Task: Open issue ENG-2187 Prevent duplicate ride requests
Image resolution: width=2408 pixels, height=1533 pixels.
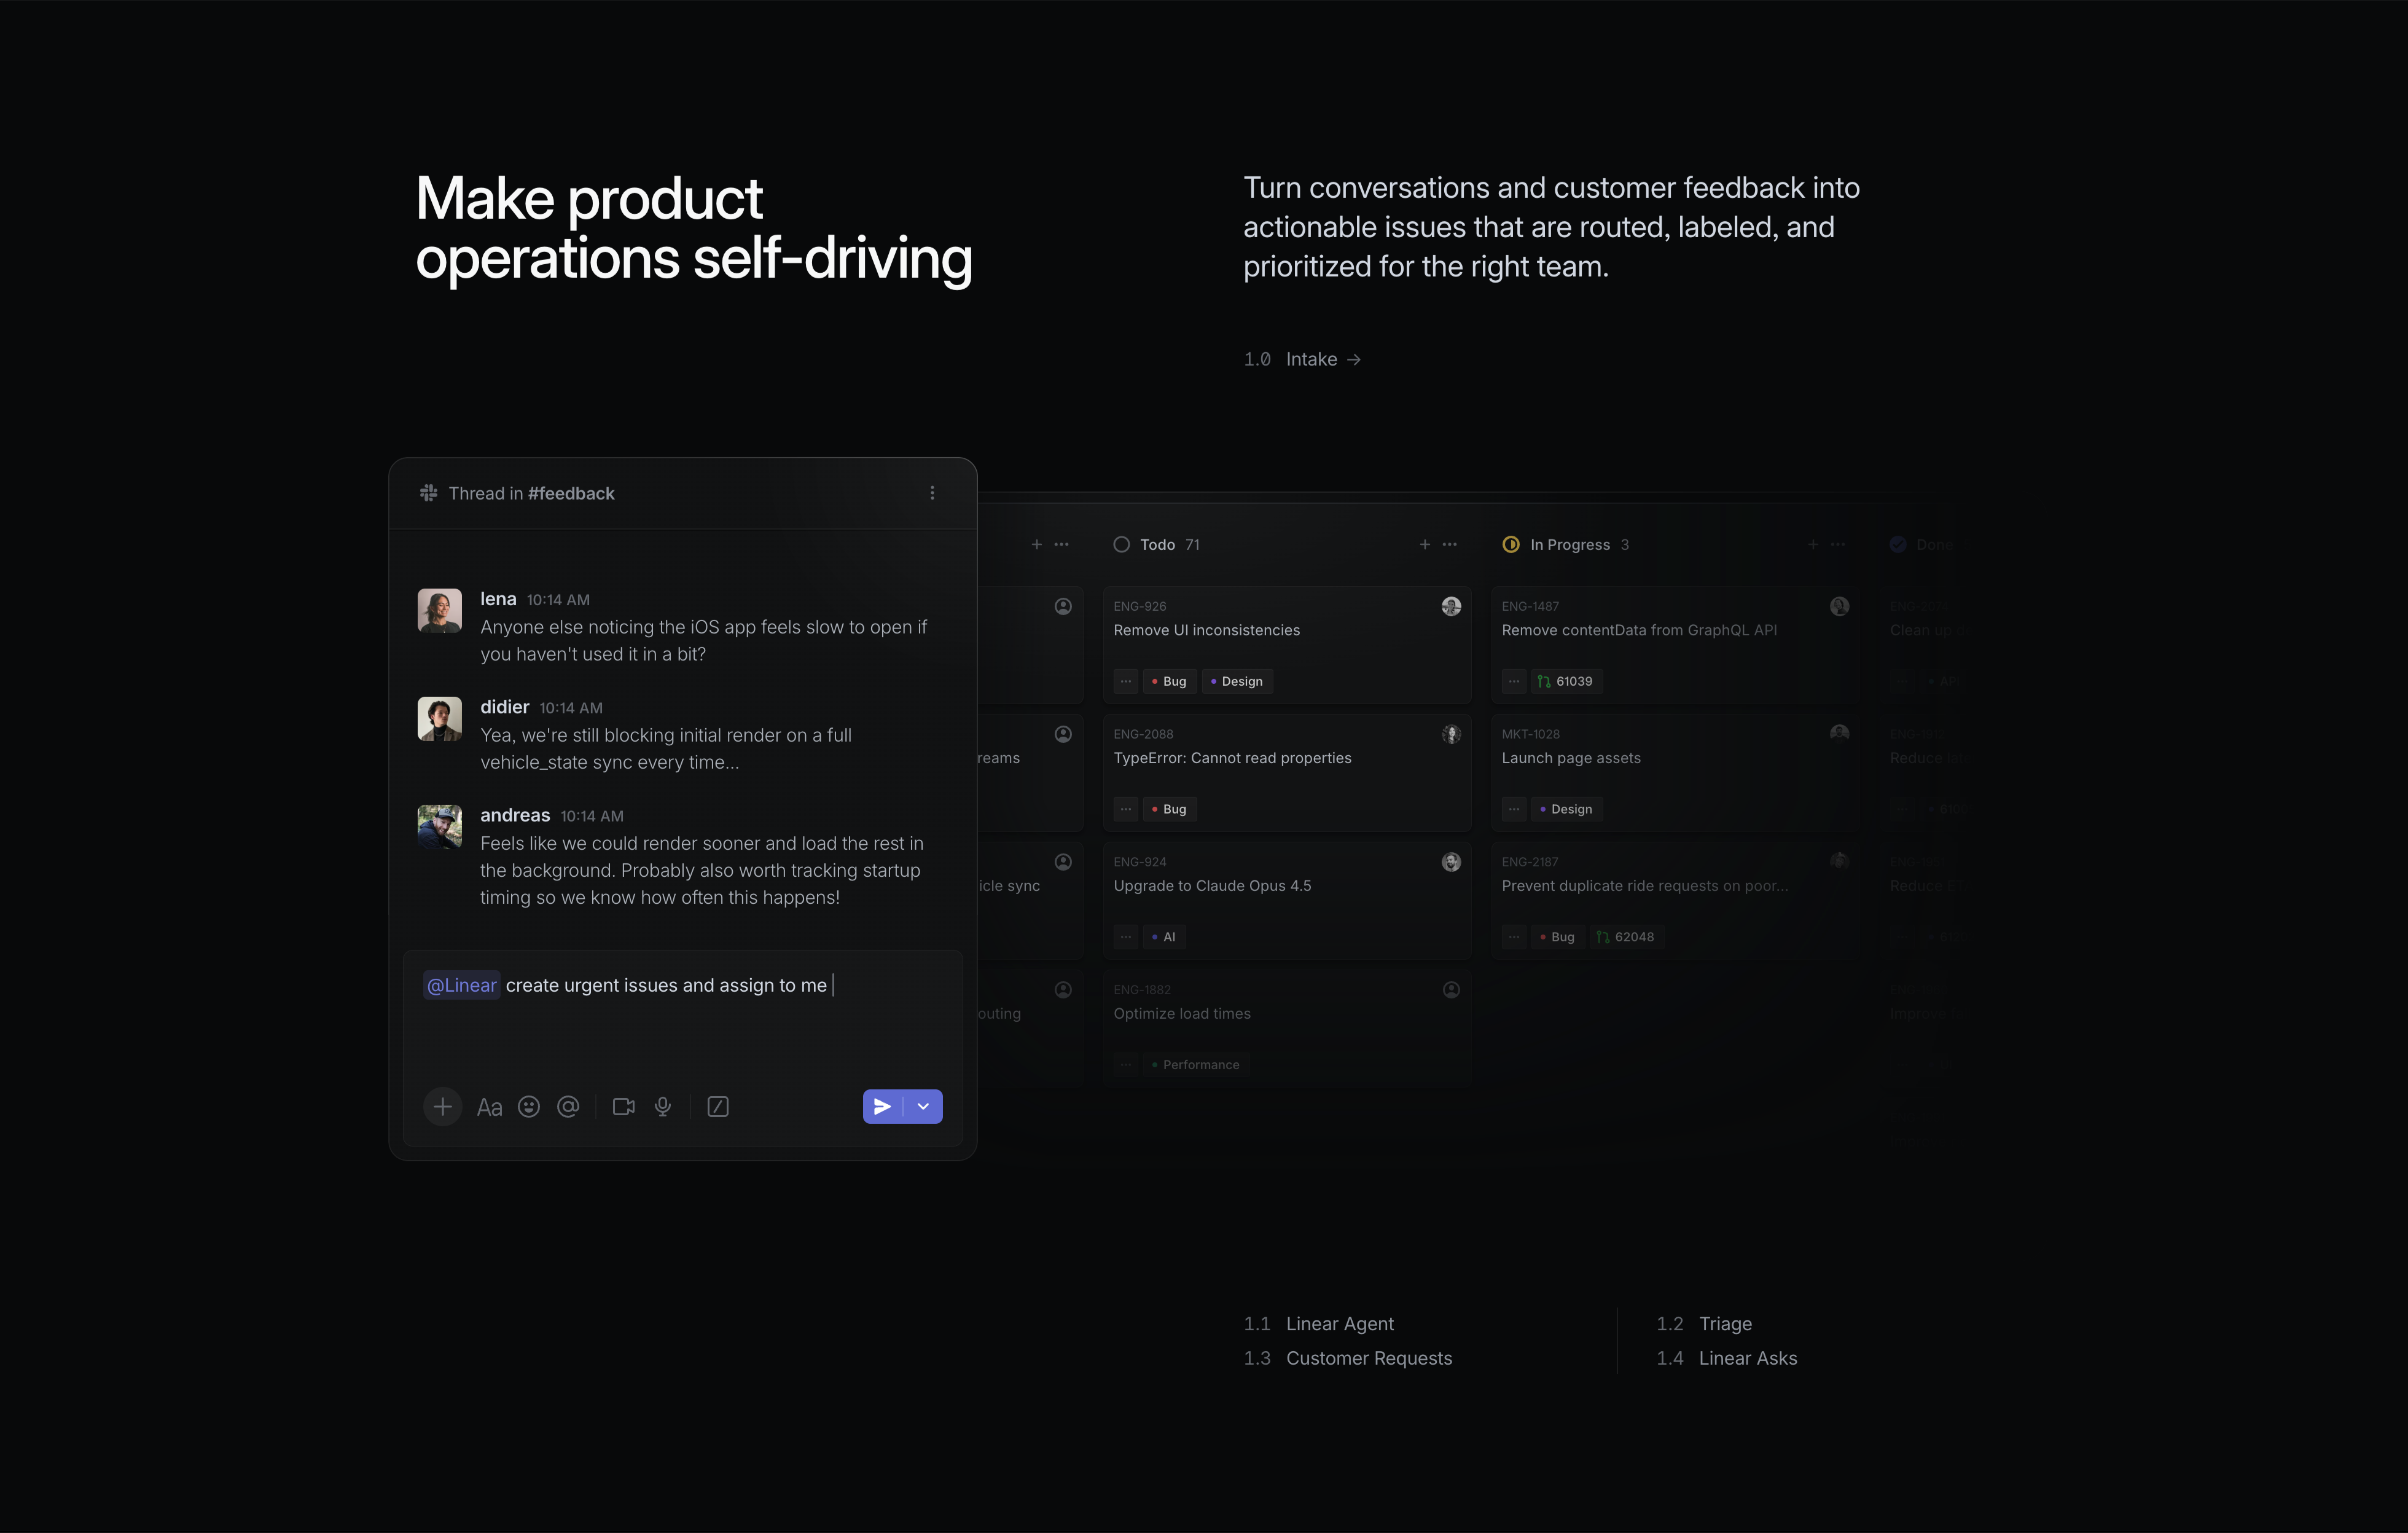Action: tap(1675, 900)
